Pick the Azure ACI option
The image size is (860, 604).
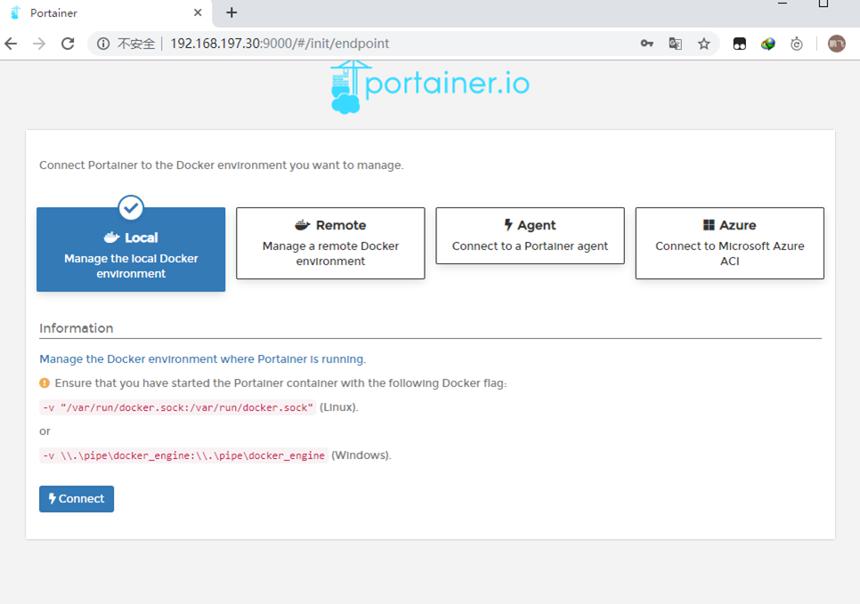pyautogui.click(x=729, y=243)
